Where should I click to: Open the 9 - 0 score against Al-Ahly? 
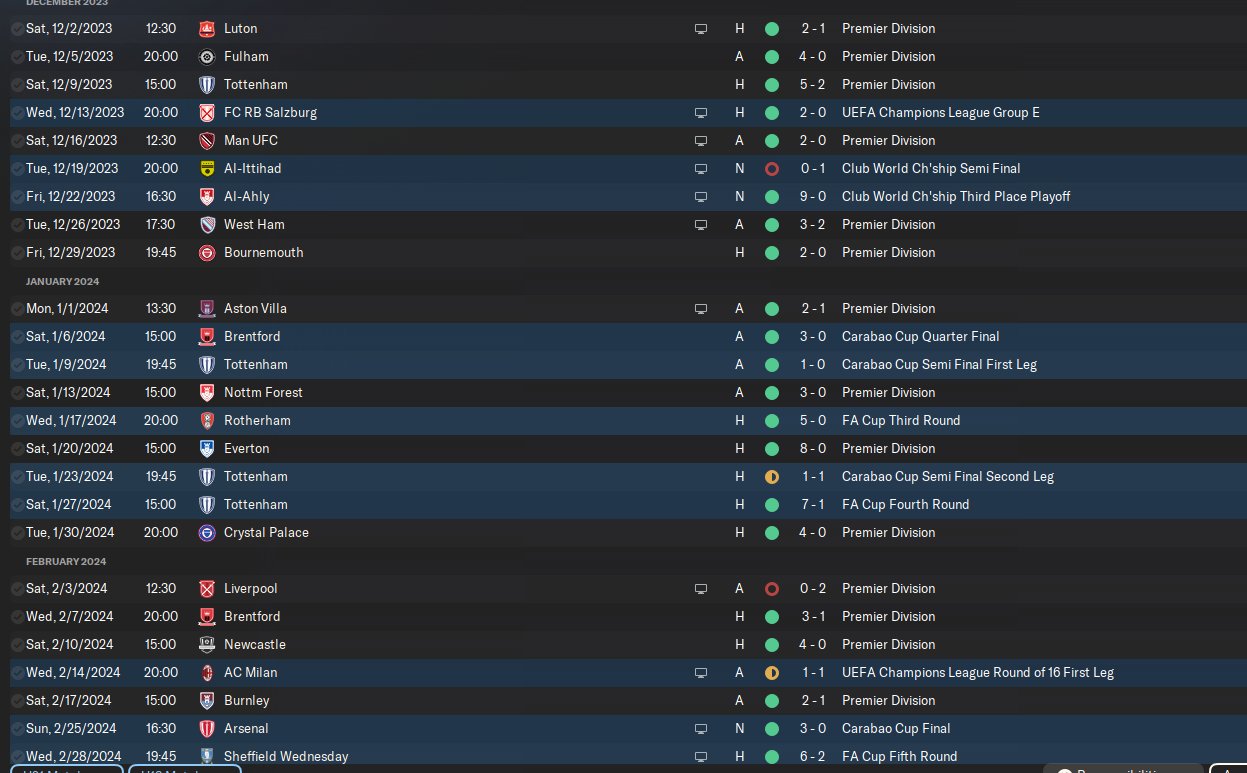coord(812,197)
